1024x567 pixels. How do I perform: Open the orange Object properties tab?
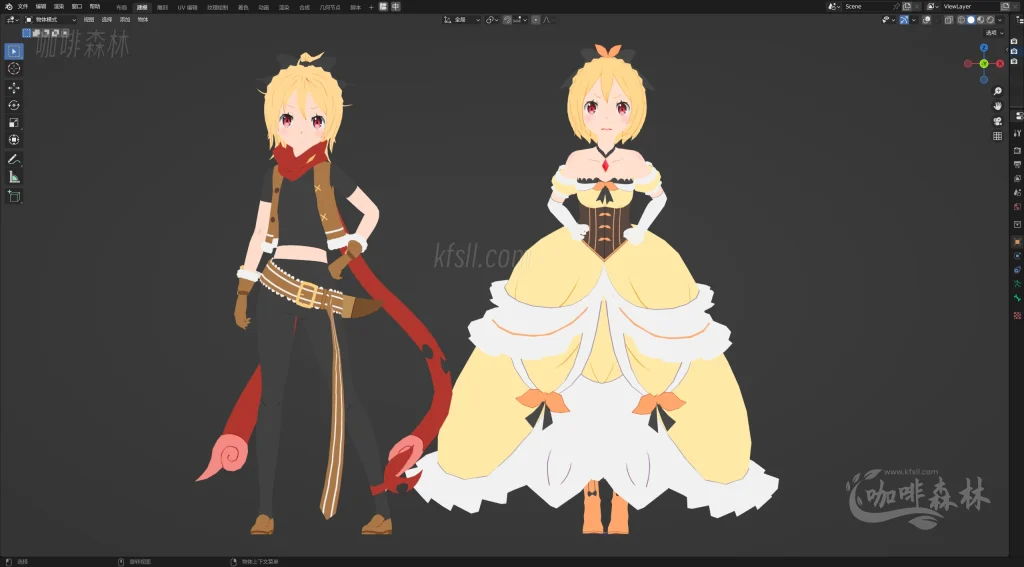pyautogui.click(x=1017, y=242)
